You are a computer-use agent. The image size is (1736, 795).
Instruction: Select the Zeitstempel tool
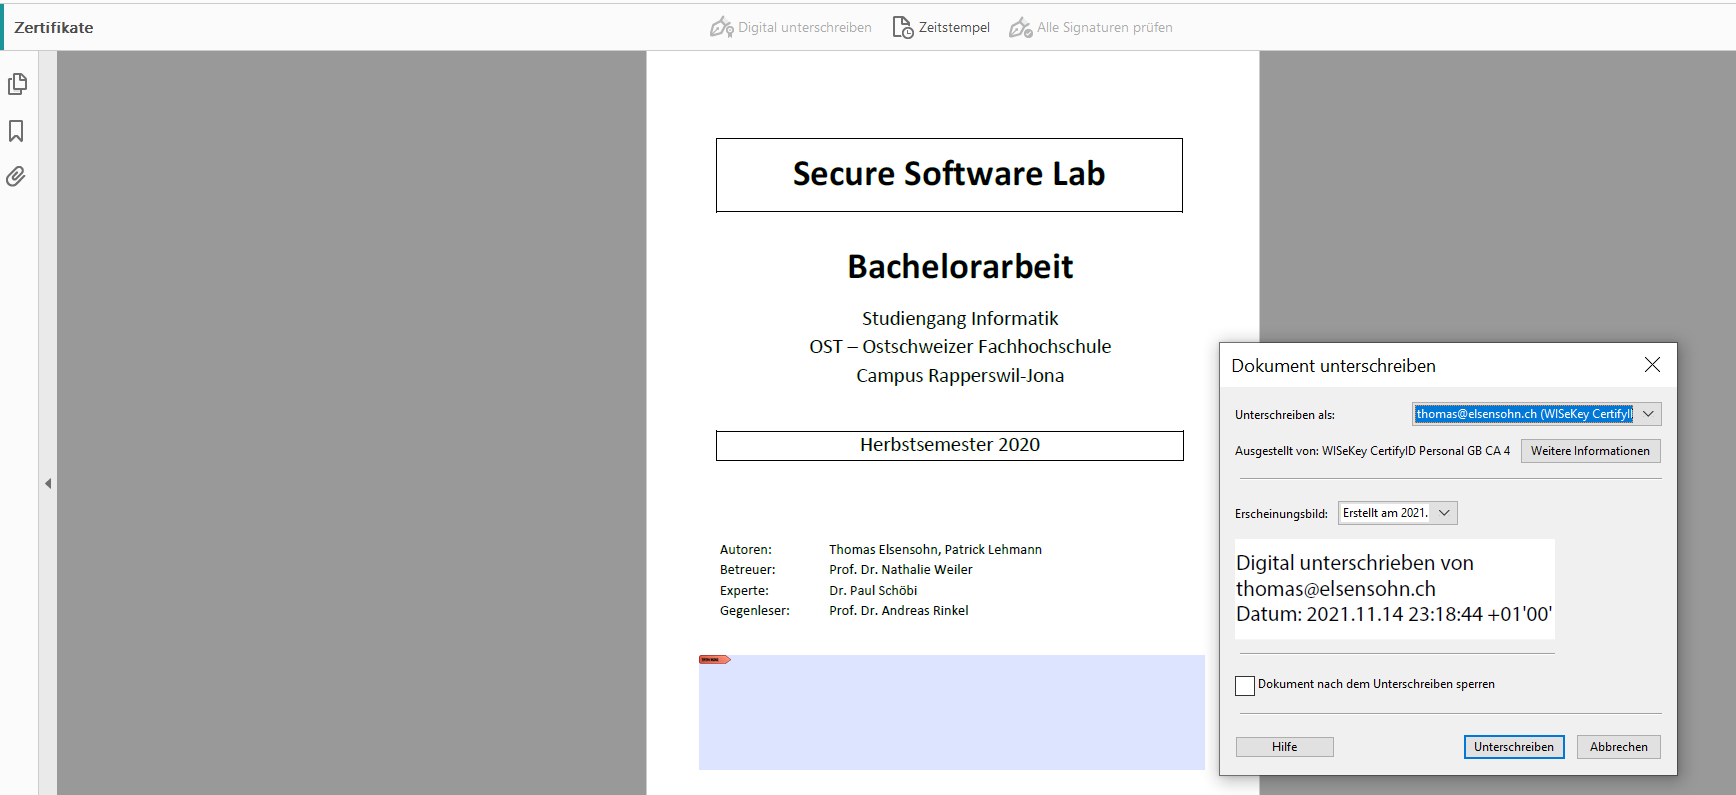[x=940, y=27]
